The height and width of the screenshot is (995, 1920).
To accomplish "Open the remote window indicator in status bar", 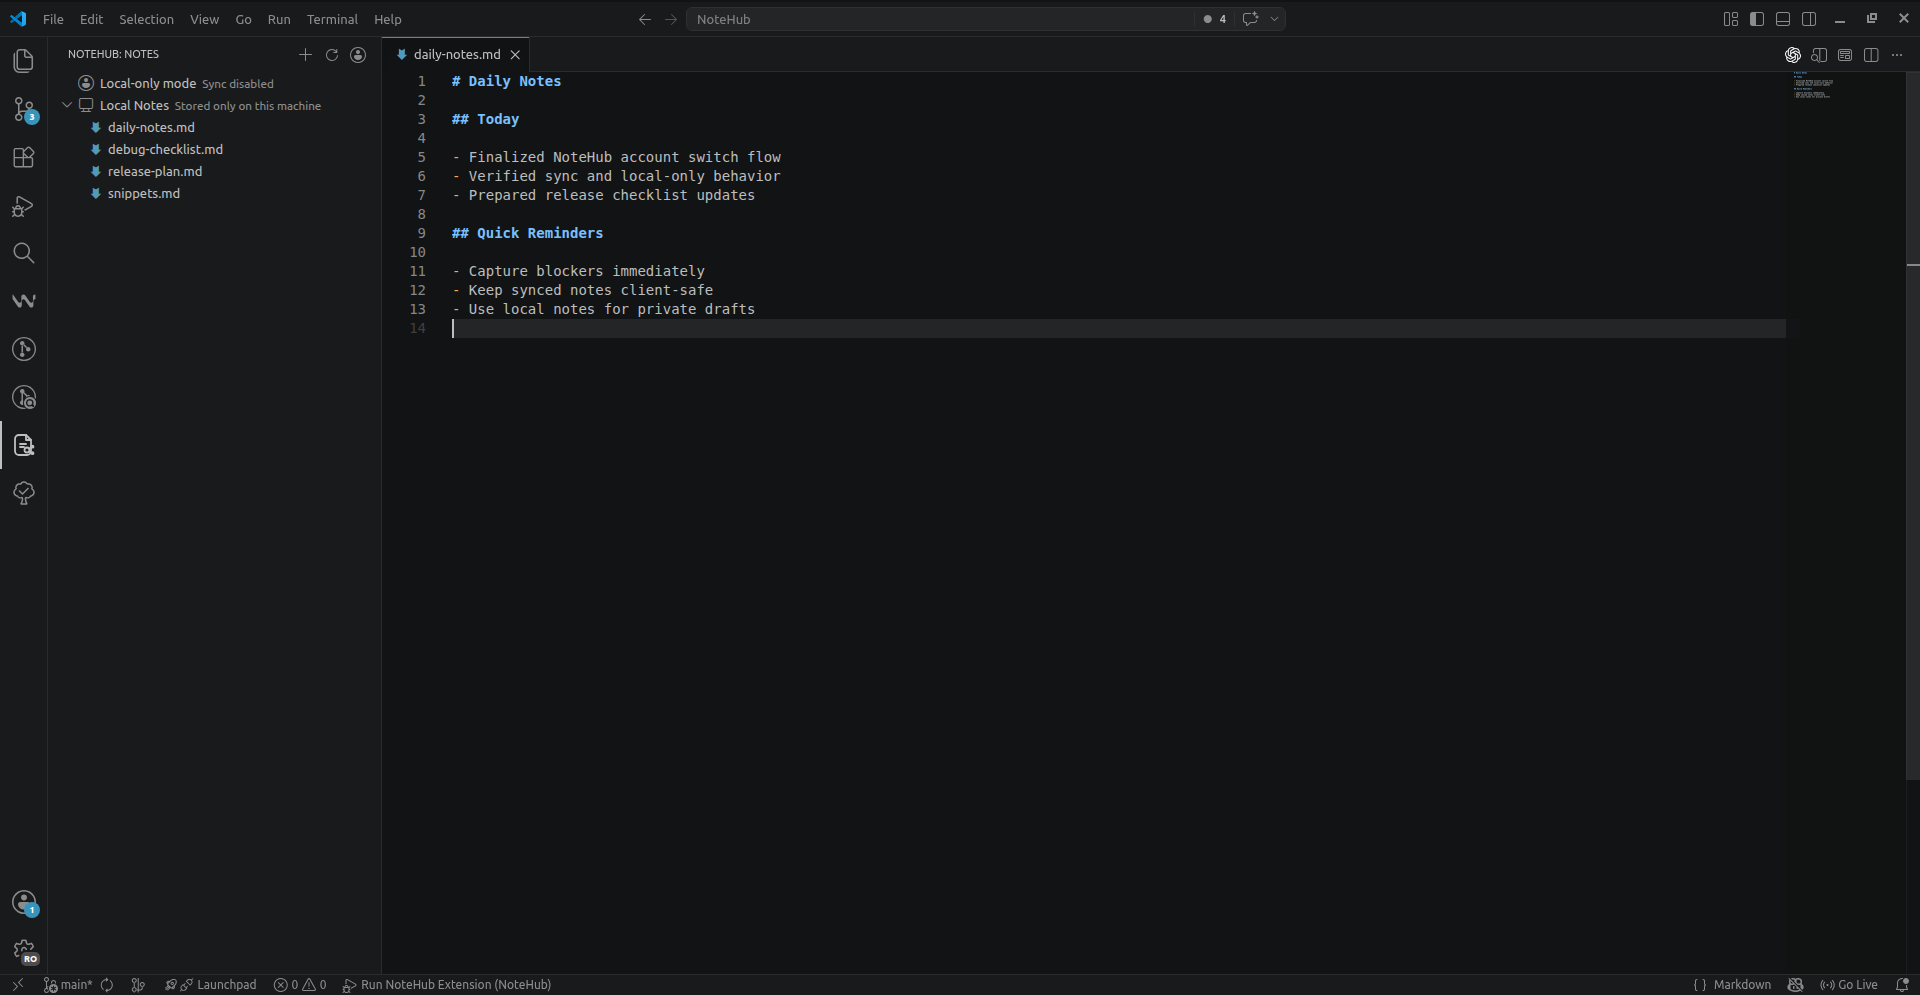I will pos(17,985).
